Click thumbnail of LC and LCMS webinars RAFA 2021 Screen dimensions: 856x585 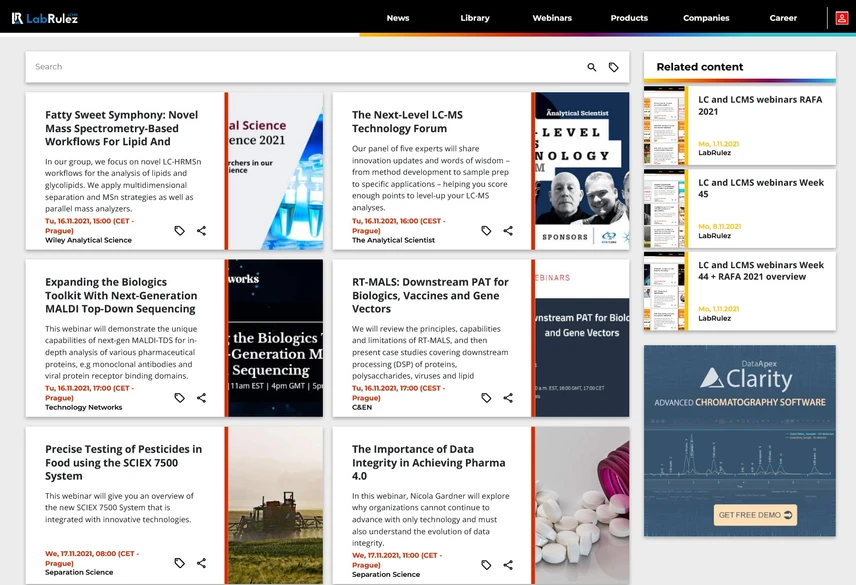[665, 126]
